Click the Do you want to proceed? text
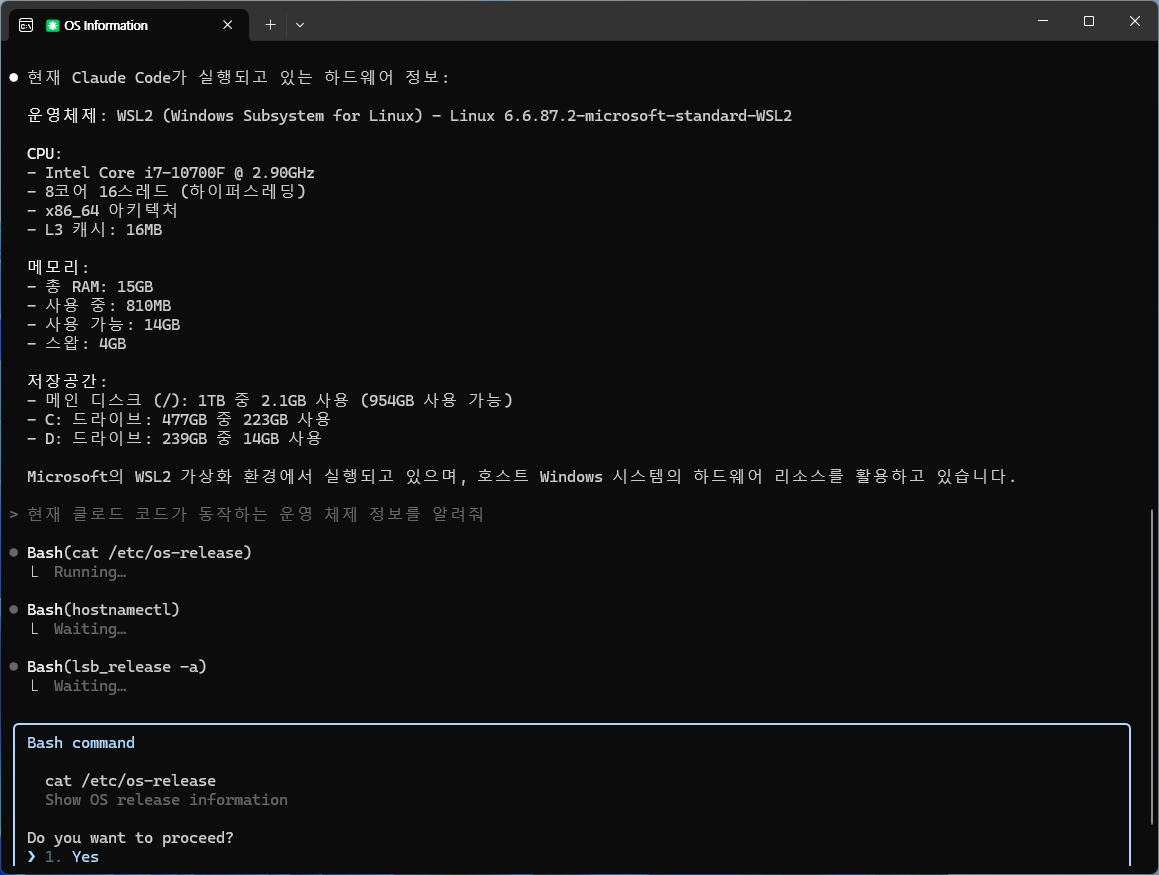Screen dimensions: 1159x875 [x=130, y=837]
